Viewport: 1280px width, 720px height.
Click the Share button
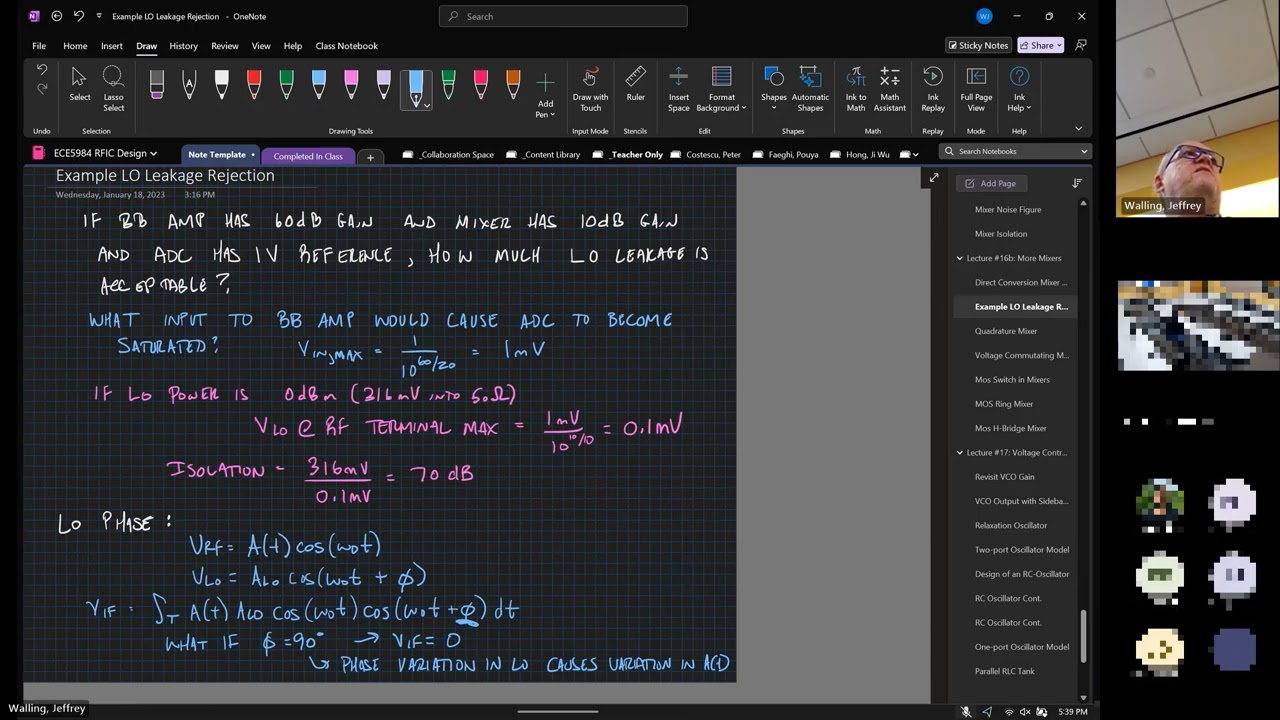pyautogui.click(x=1040, y=45)
